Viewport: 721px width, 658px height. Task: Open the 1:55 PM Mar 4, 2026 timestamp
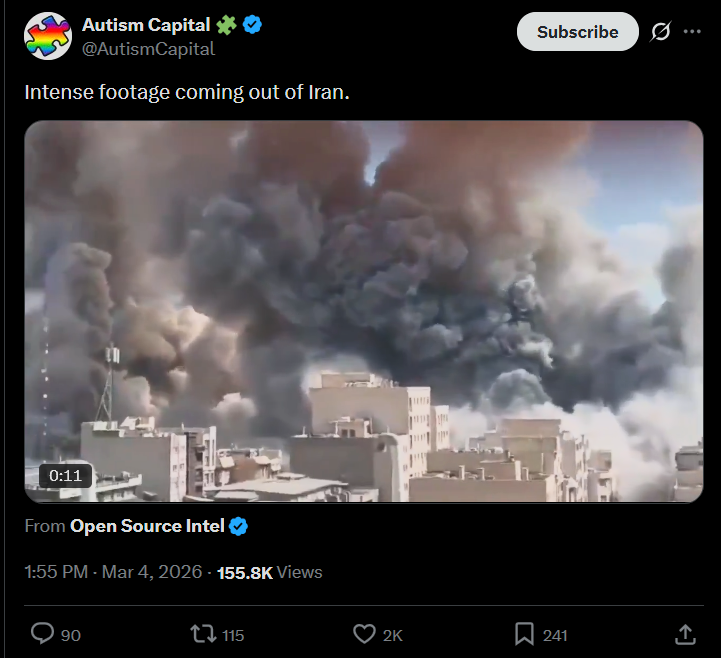113,572
